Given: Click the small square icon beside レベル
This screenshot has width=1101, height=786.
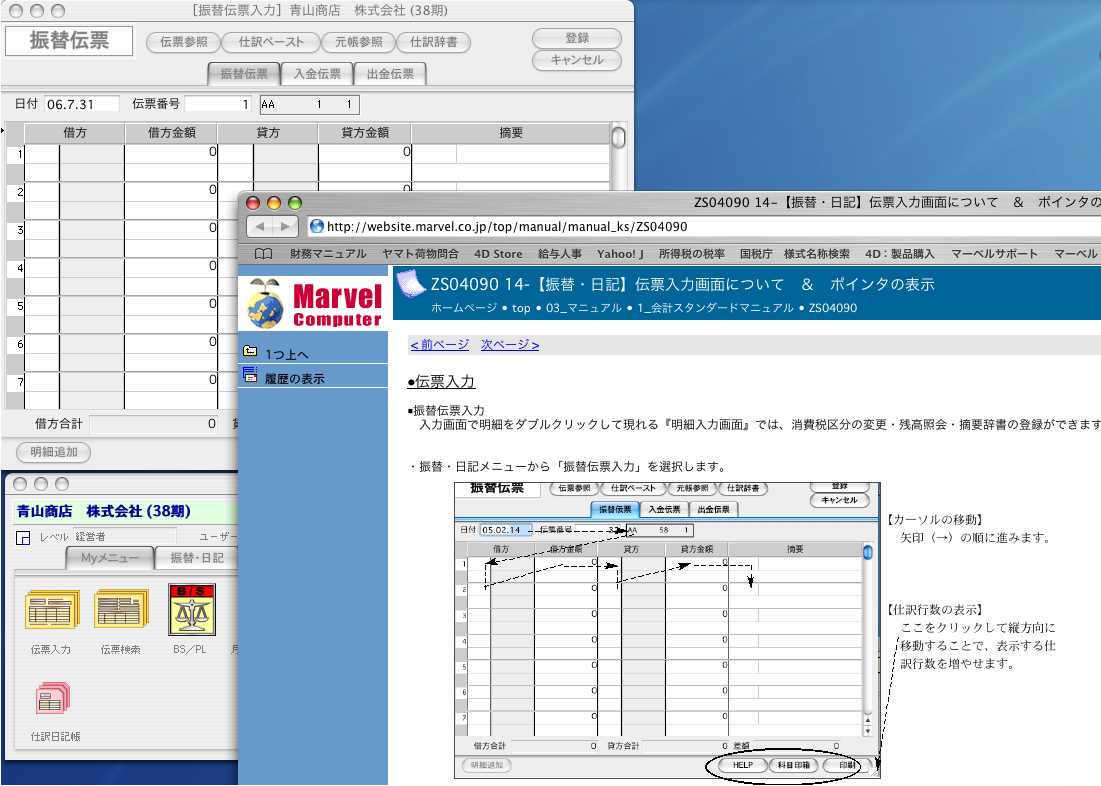Looking at the screenshot, I should pyautogui.click(x=23, y=537).
